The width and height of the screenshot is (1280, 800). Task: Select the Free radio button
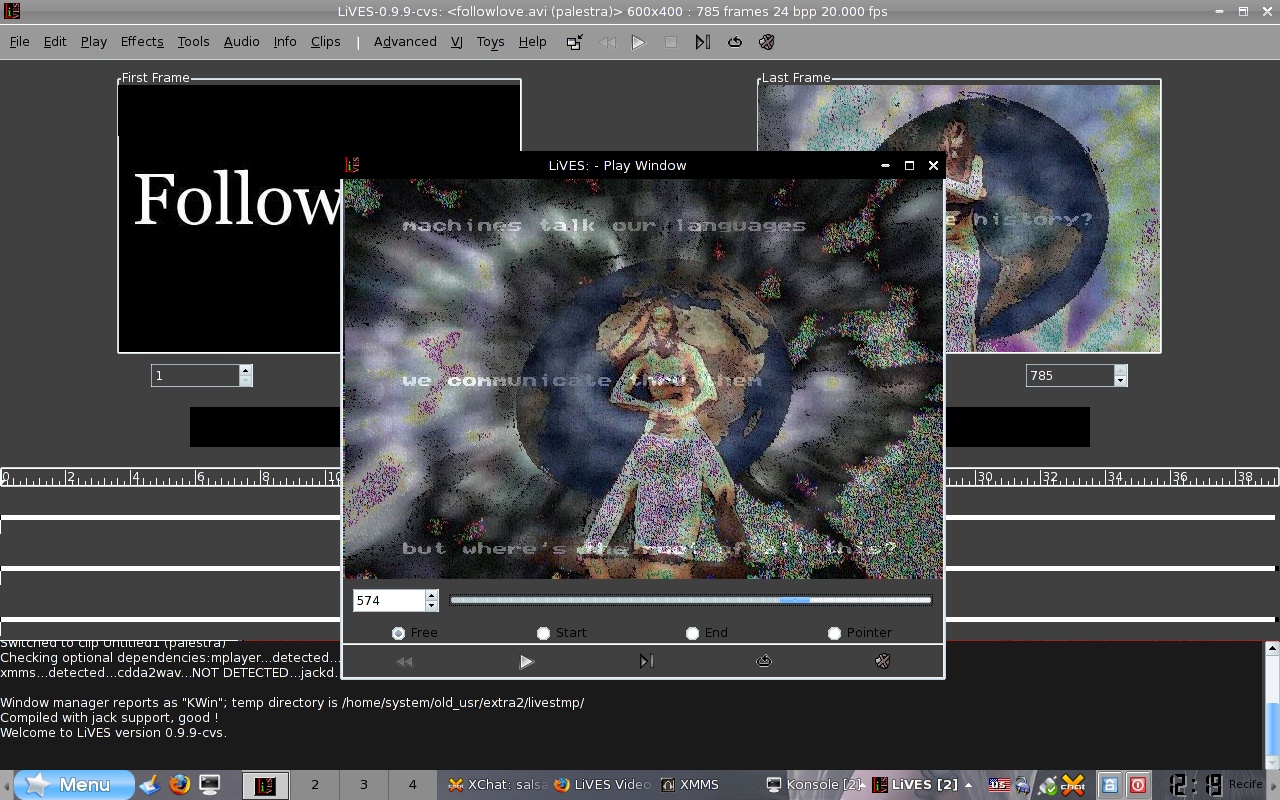coord(399,633)
